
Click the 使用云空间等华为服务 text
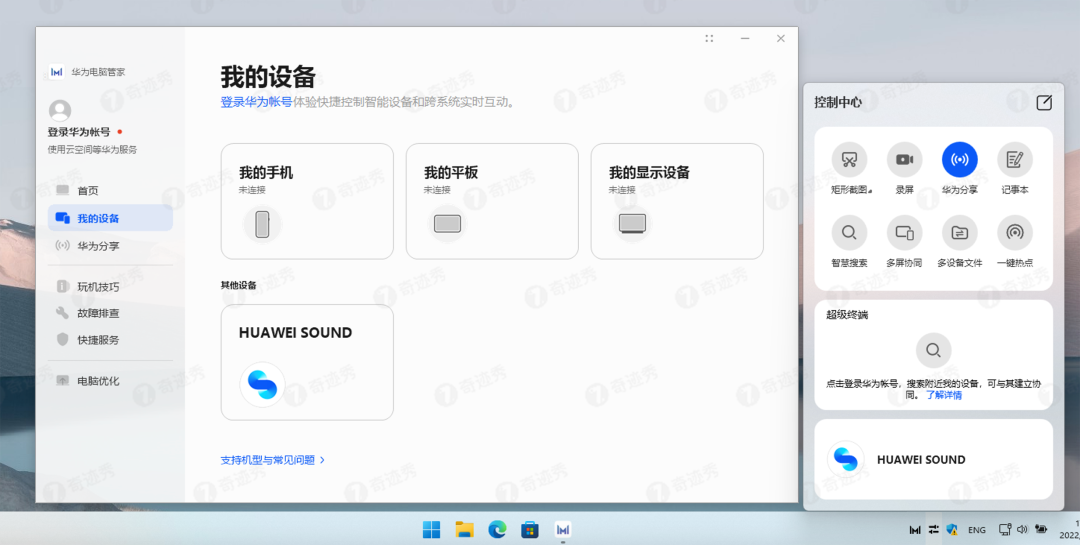(x=92, y=150)
